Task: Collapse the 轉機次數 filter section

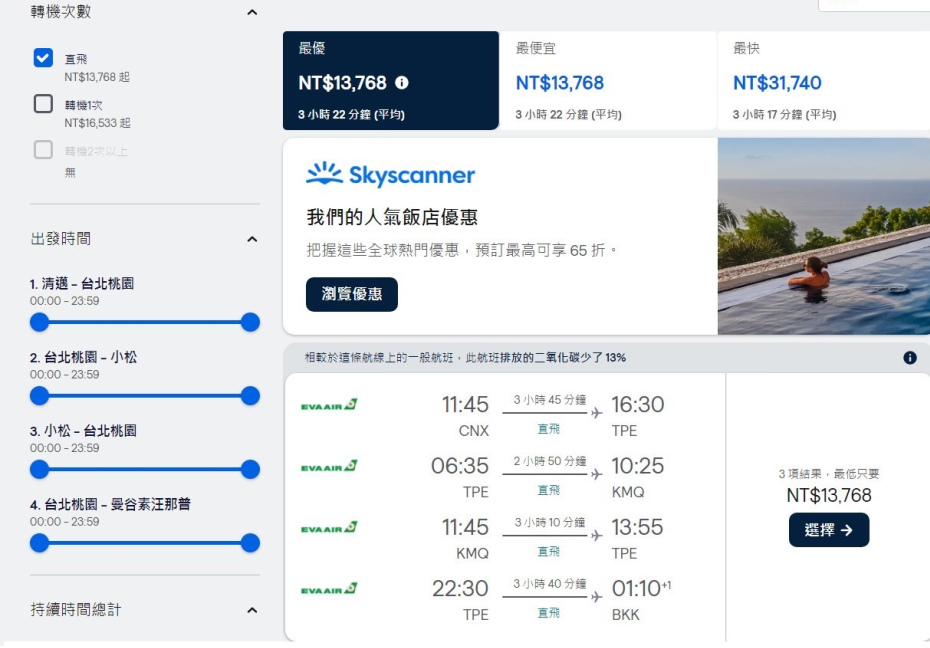Action: 252,12
